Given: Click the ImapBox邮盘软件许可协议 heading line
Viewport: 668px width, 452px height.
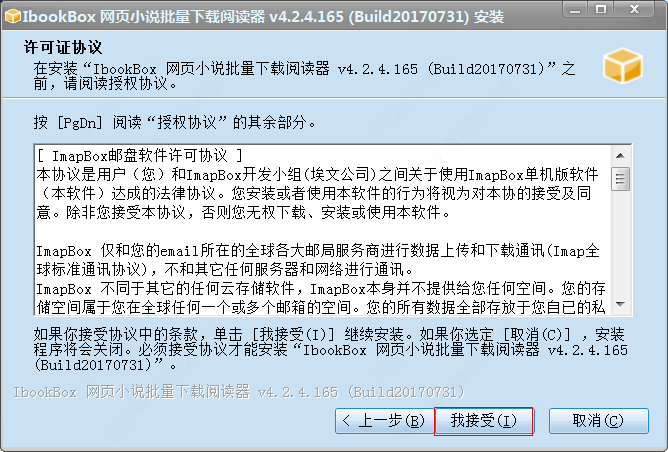Looking at the screenshot, I should (140, 156).
